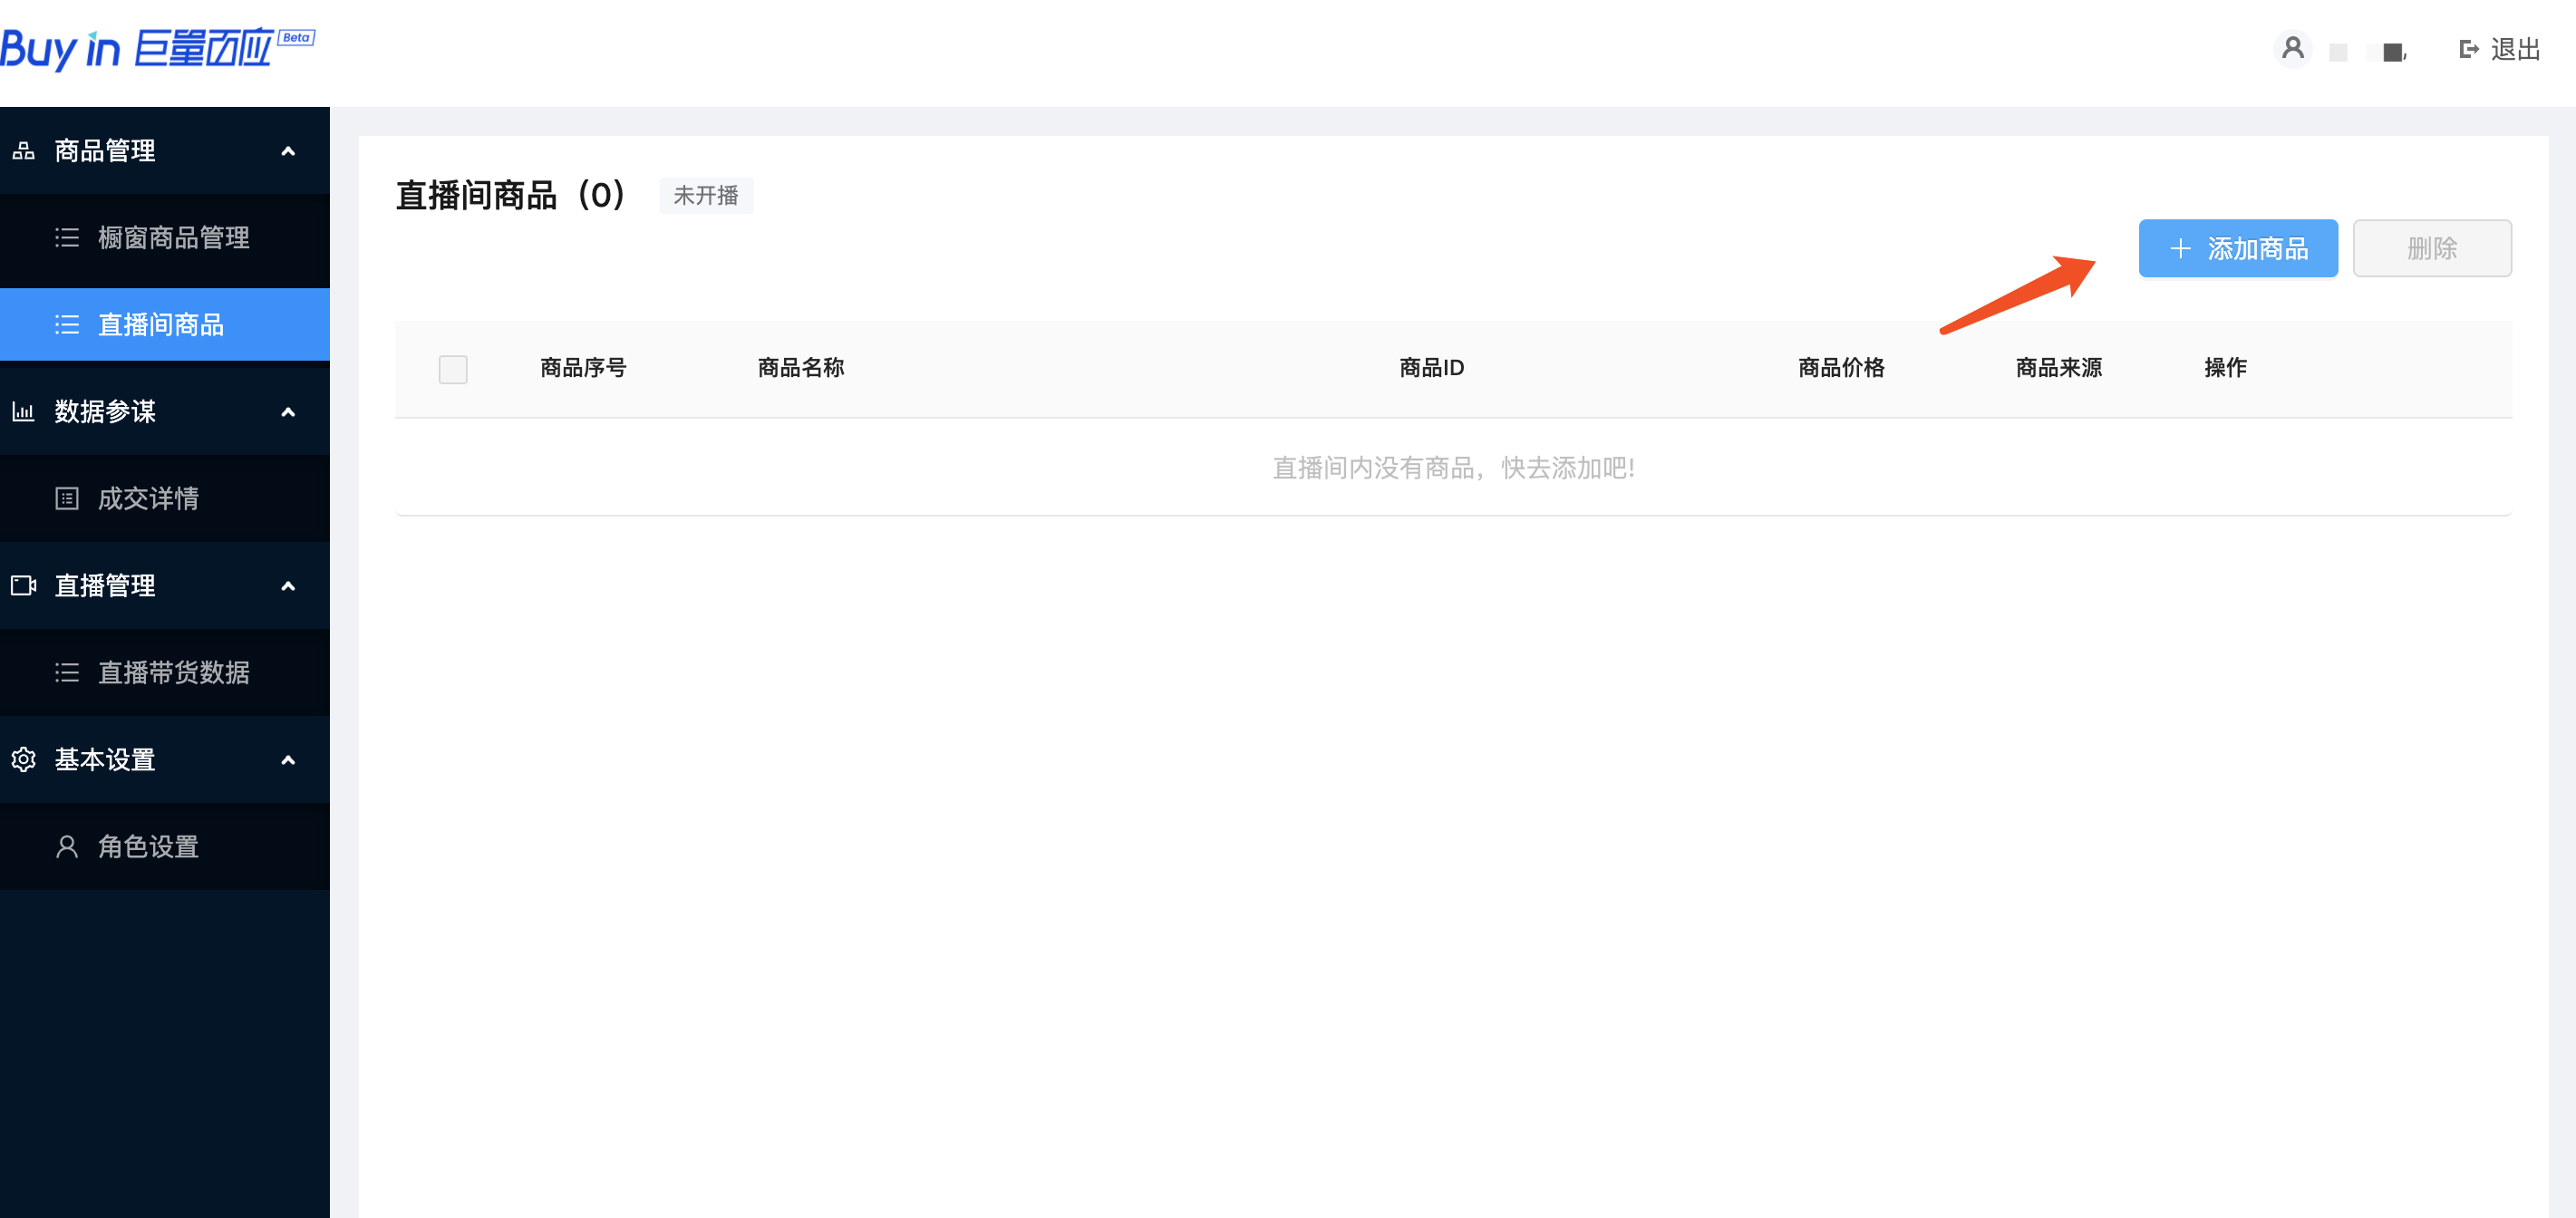Click the user avatar icon
Image resolution: width=2576 pixels, height=1218 pixels.
[x=2292, y=48]
